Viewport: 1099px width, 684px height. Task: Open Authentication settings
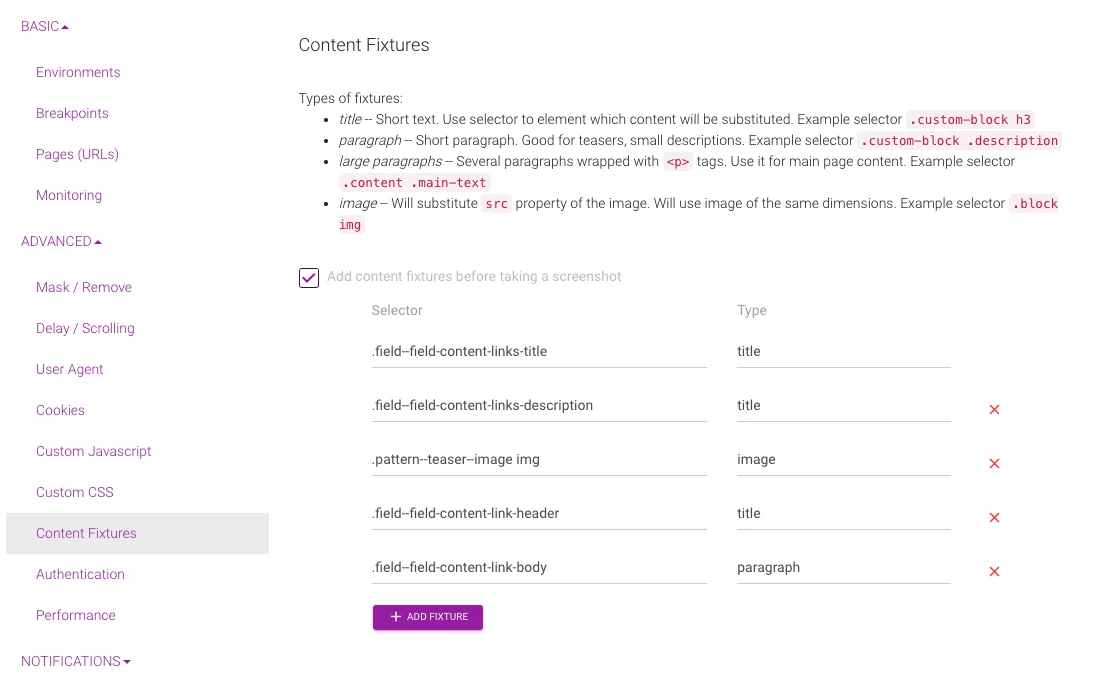(80, 574)
